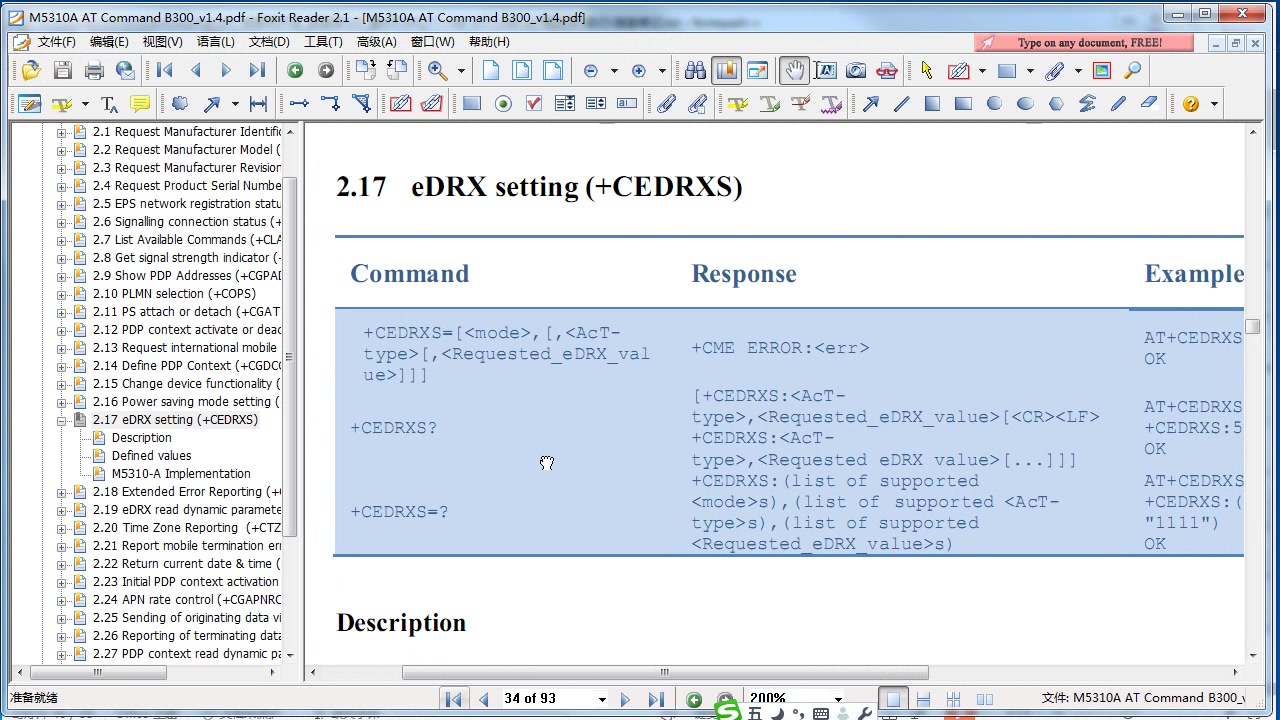The image size is (1280, 720).
Task: Click the Open file folder icon
Action: click(x=31, y=70)
